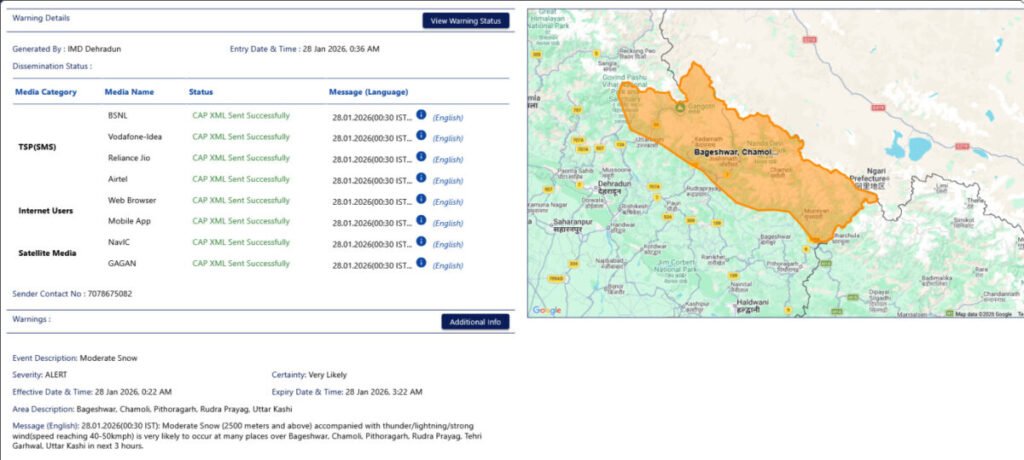This screenshot has width=1024, height=460.
Task: Click the Status column header
Action: coord(200,92)
